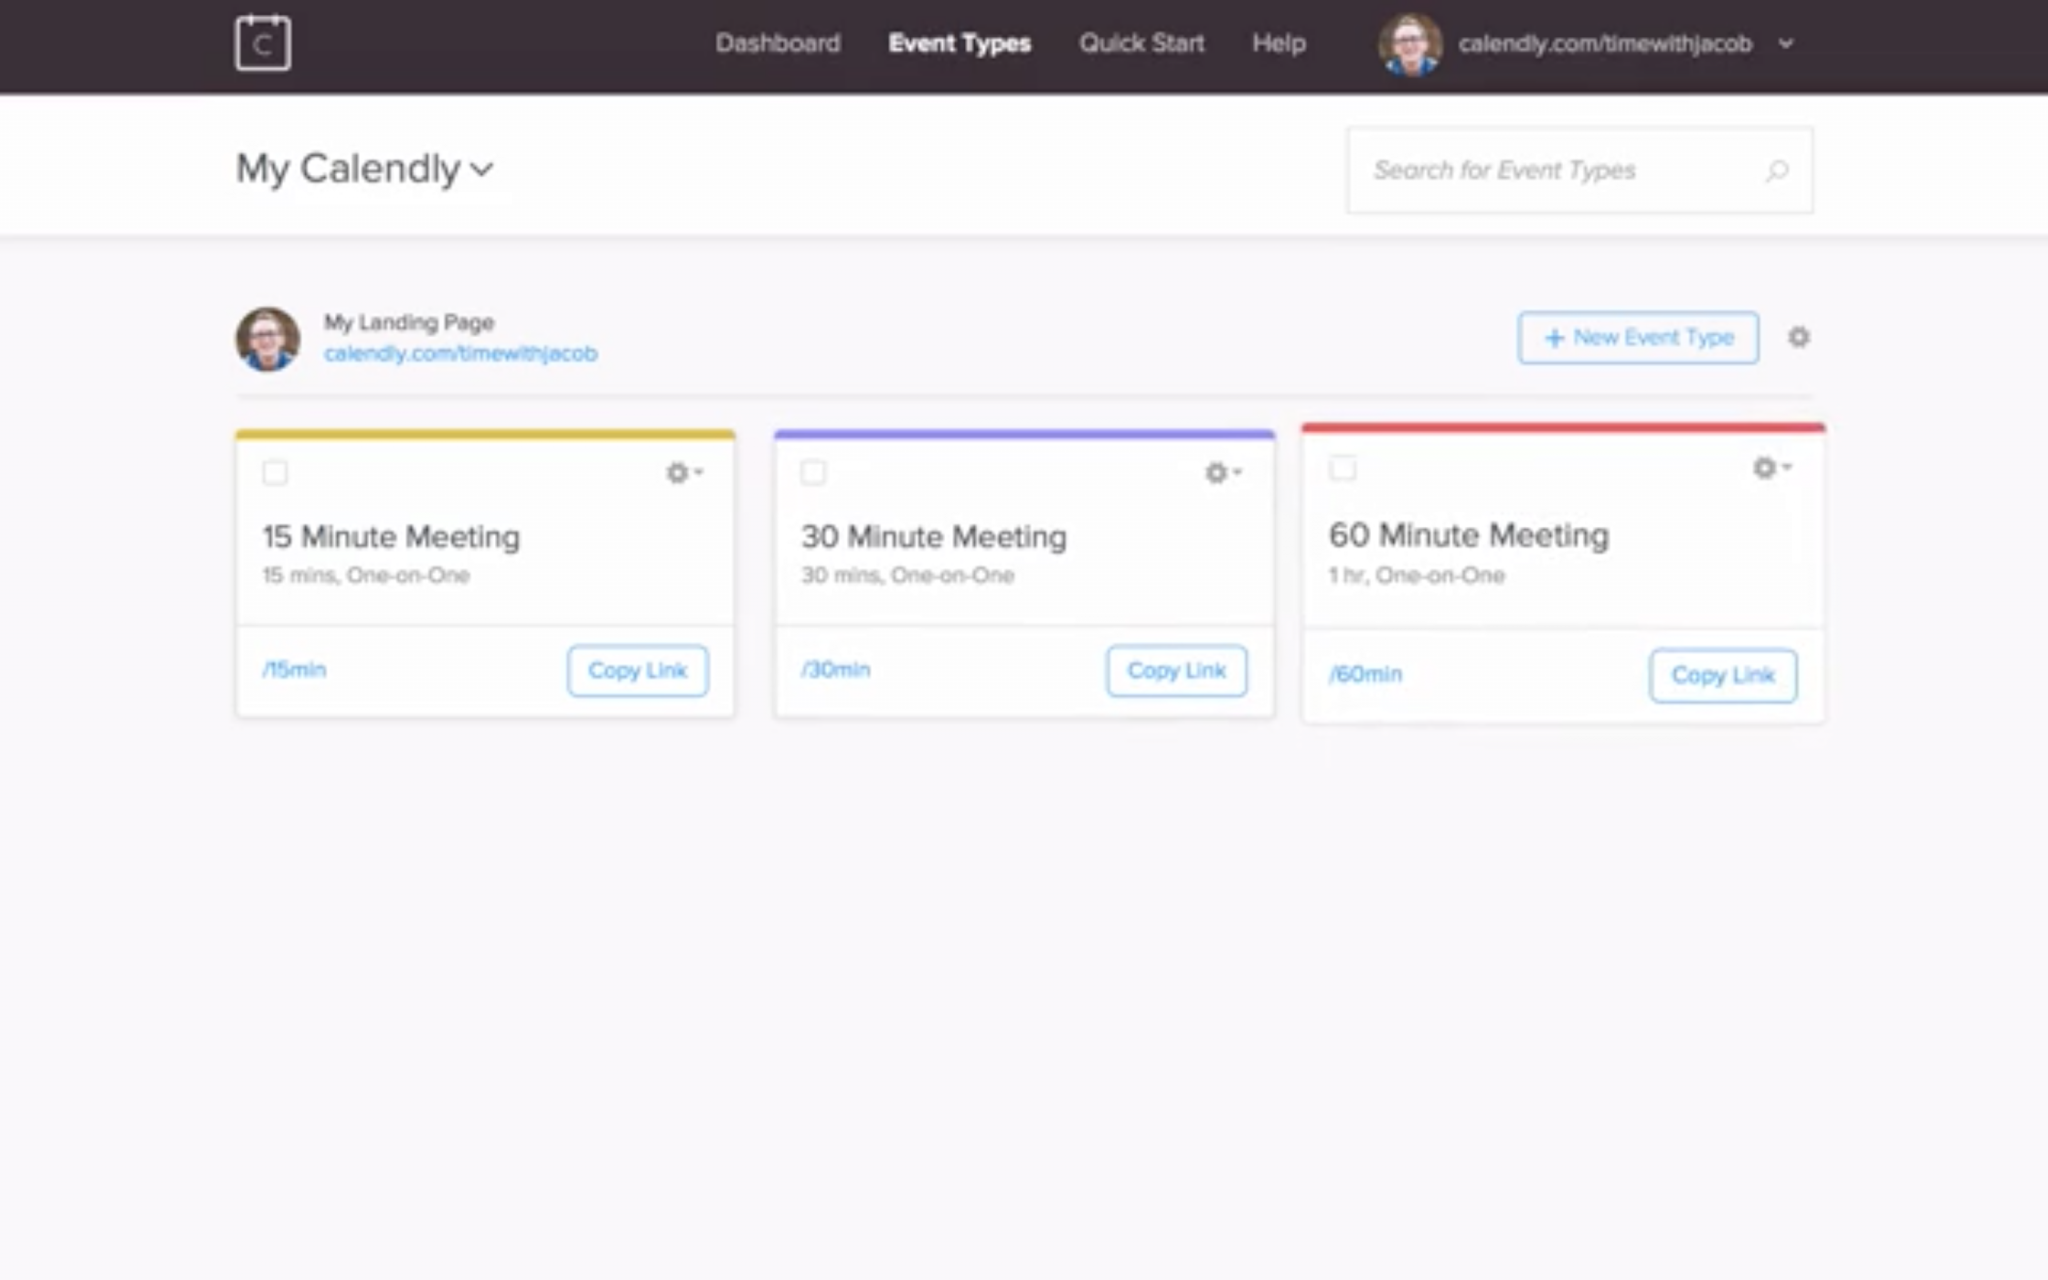Screen dimensions: 2048x1280
Task: Open 60 Minute Meeting gear menu
Action: pyautogui.click(x=1771, y=468)
